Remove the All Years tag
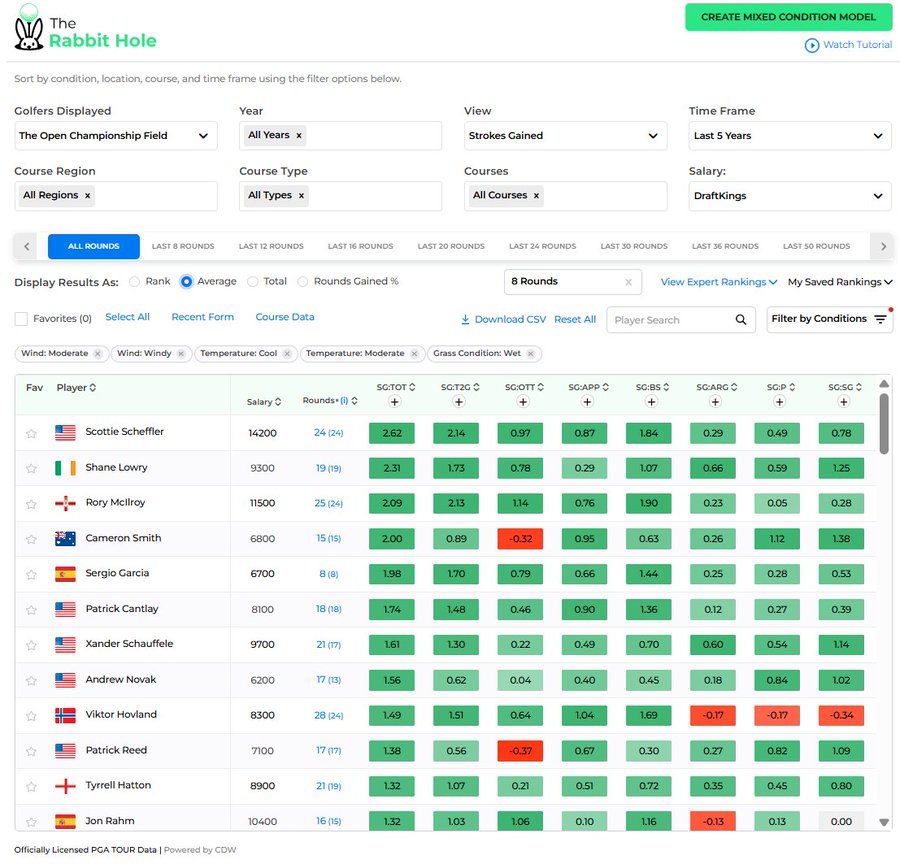 point(298,135)
